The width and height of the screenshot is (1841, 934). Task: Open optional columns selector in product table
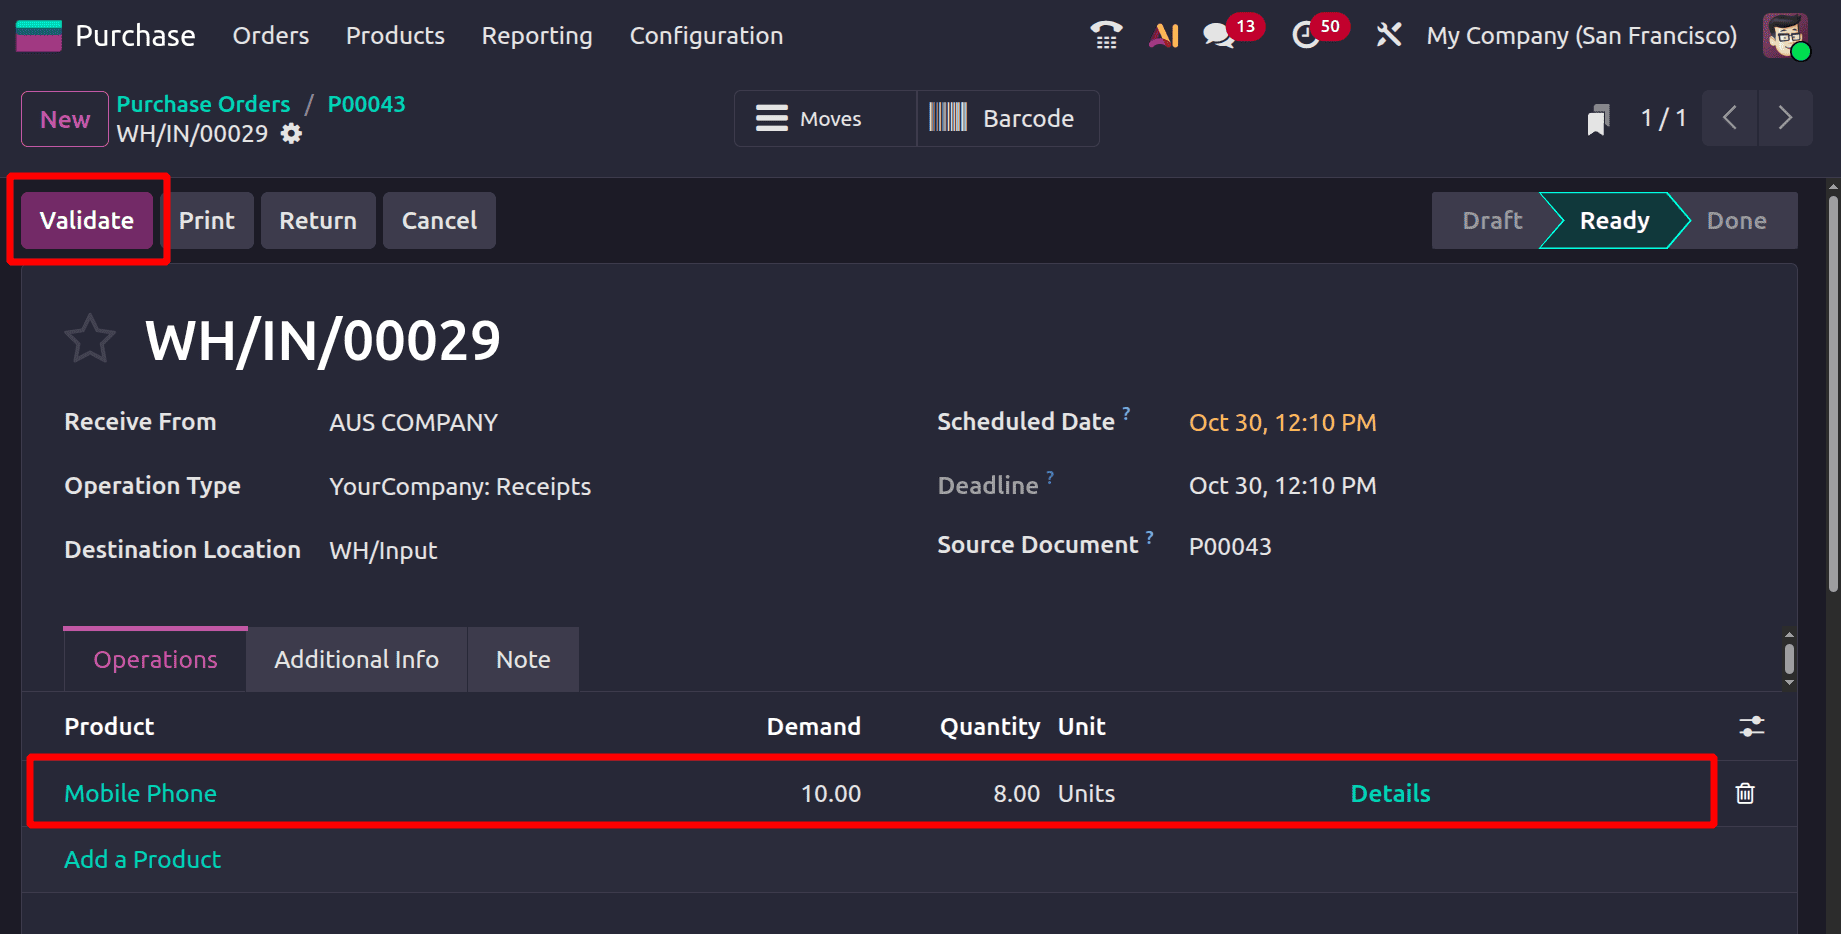(x=1753, y=726)
